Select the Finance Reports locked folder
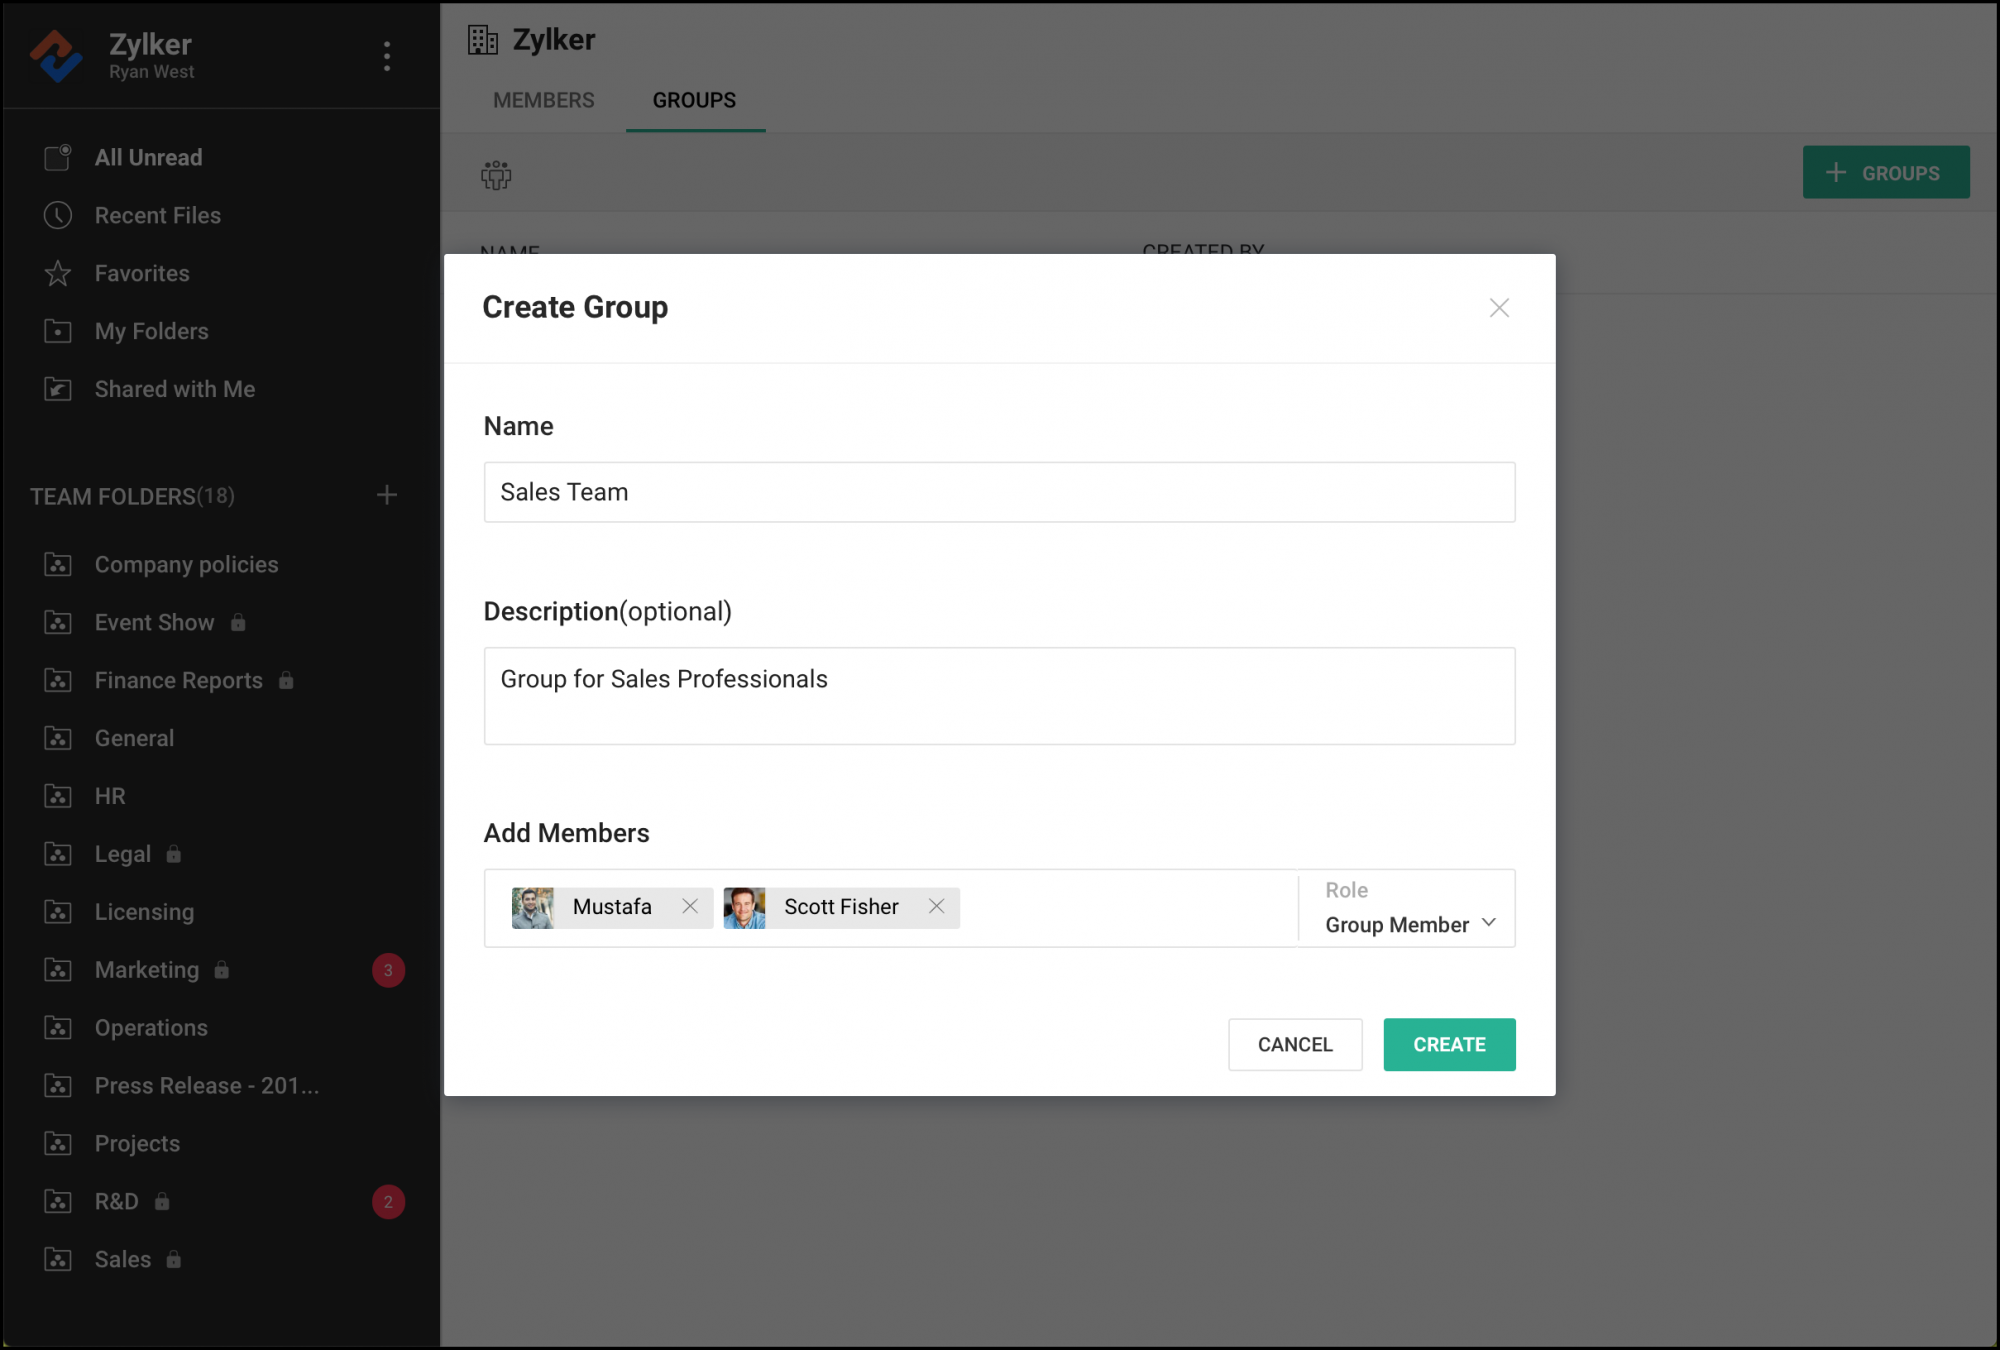The width and height of the screenshot is (2000, 1350). point(177,680)
